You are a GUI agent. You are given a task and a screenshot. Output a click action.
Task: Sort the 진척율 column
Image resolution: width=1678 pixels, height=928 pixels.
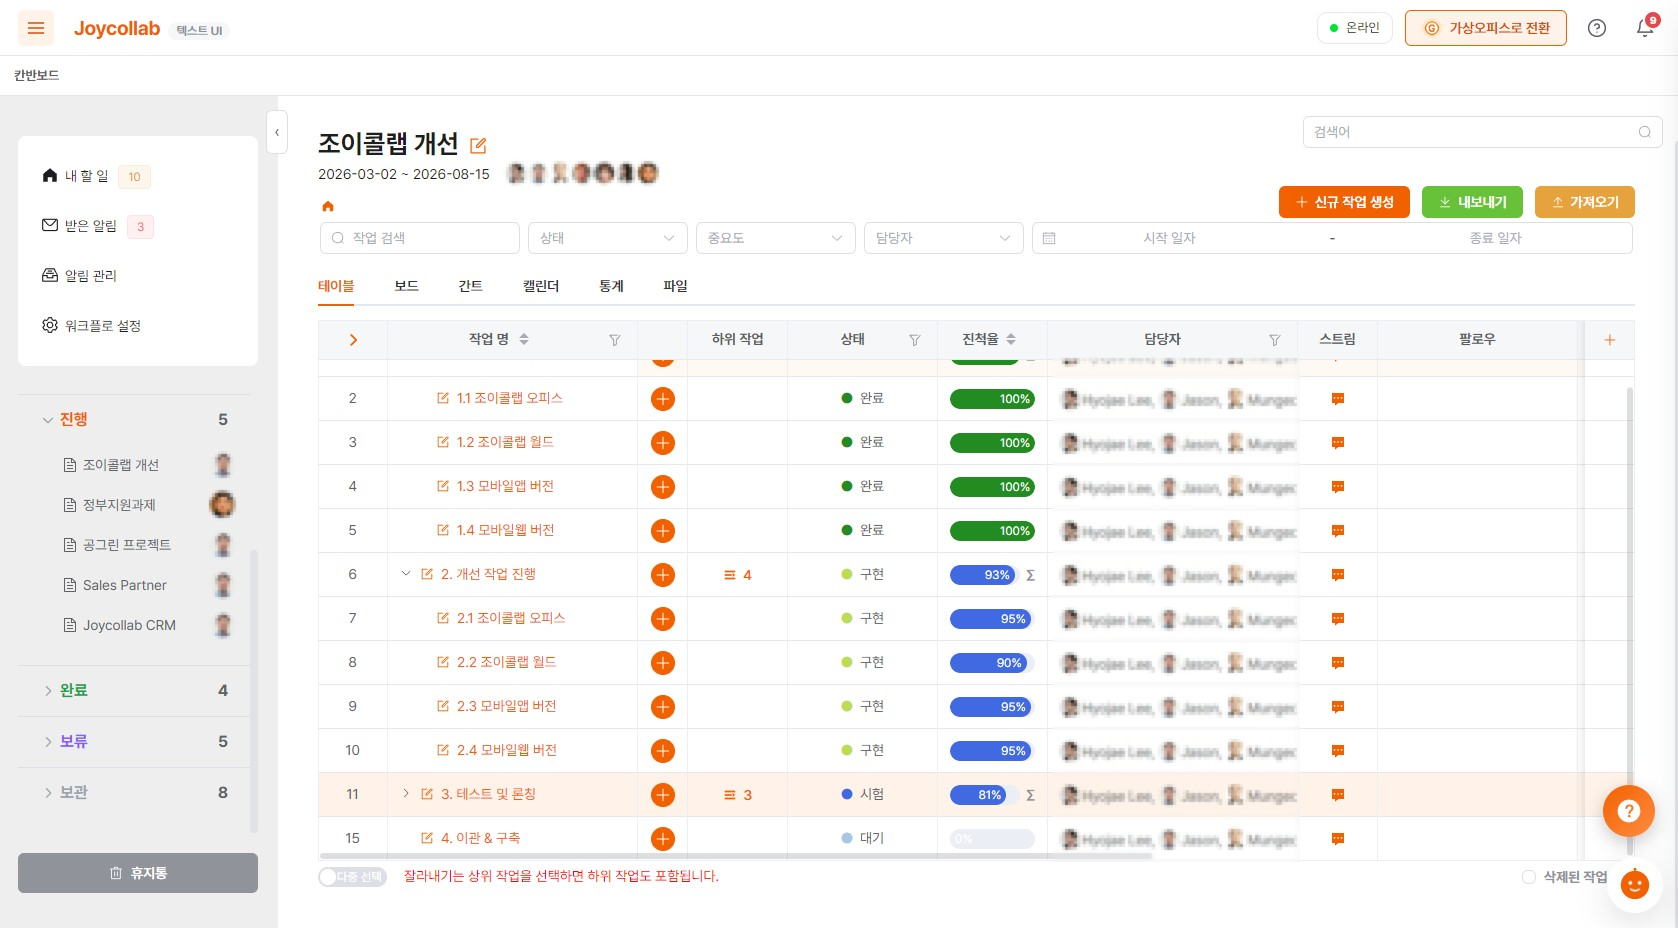[1011, 340]
